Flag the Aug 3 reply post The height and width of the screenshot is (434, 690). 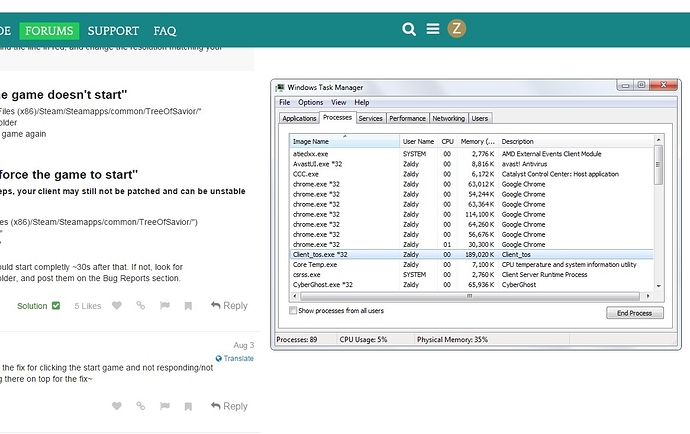[x=164, y=406]
